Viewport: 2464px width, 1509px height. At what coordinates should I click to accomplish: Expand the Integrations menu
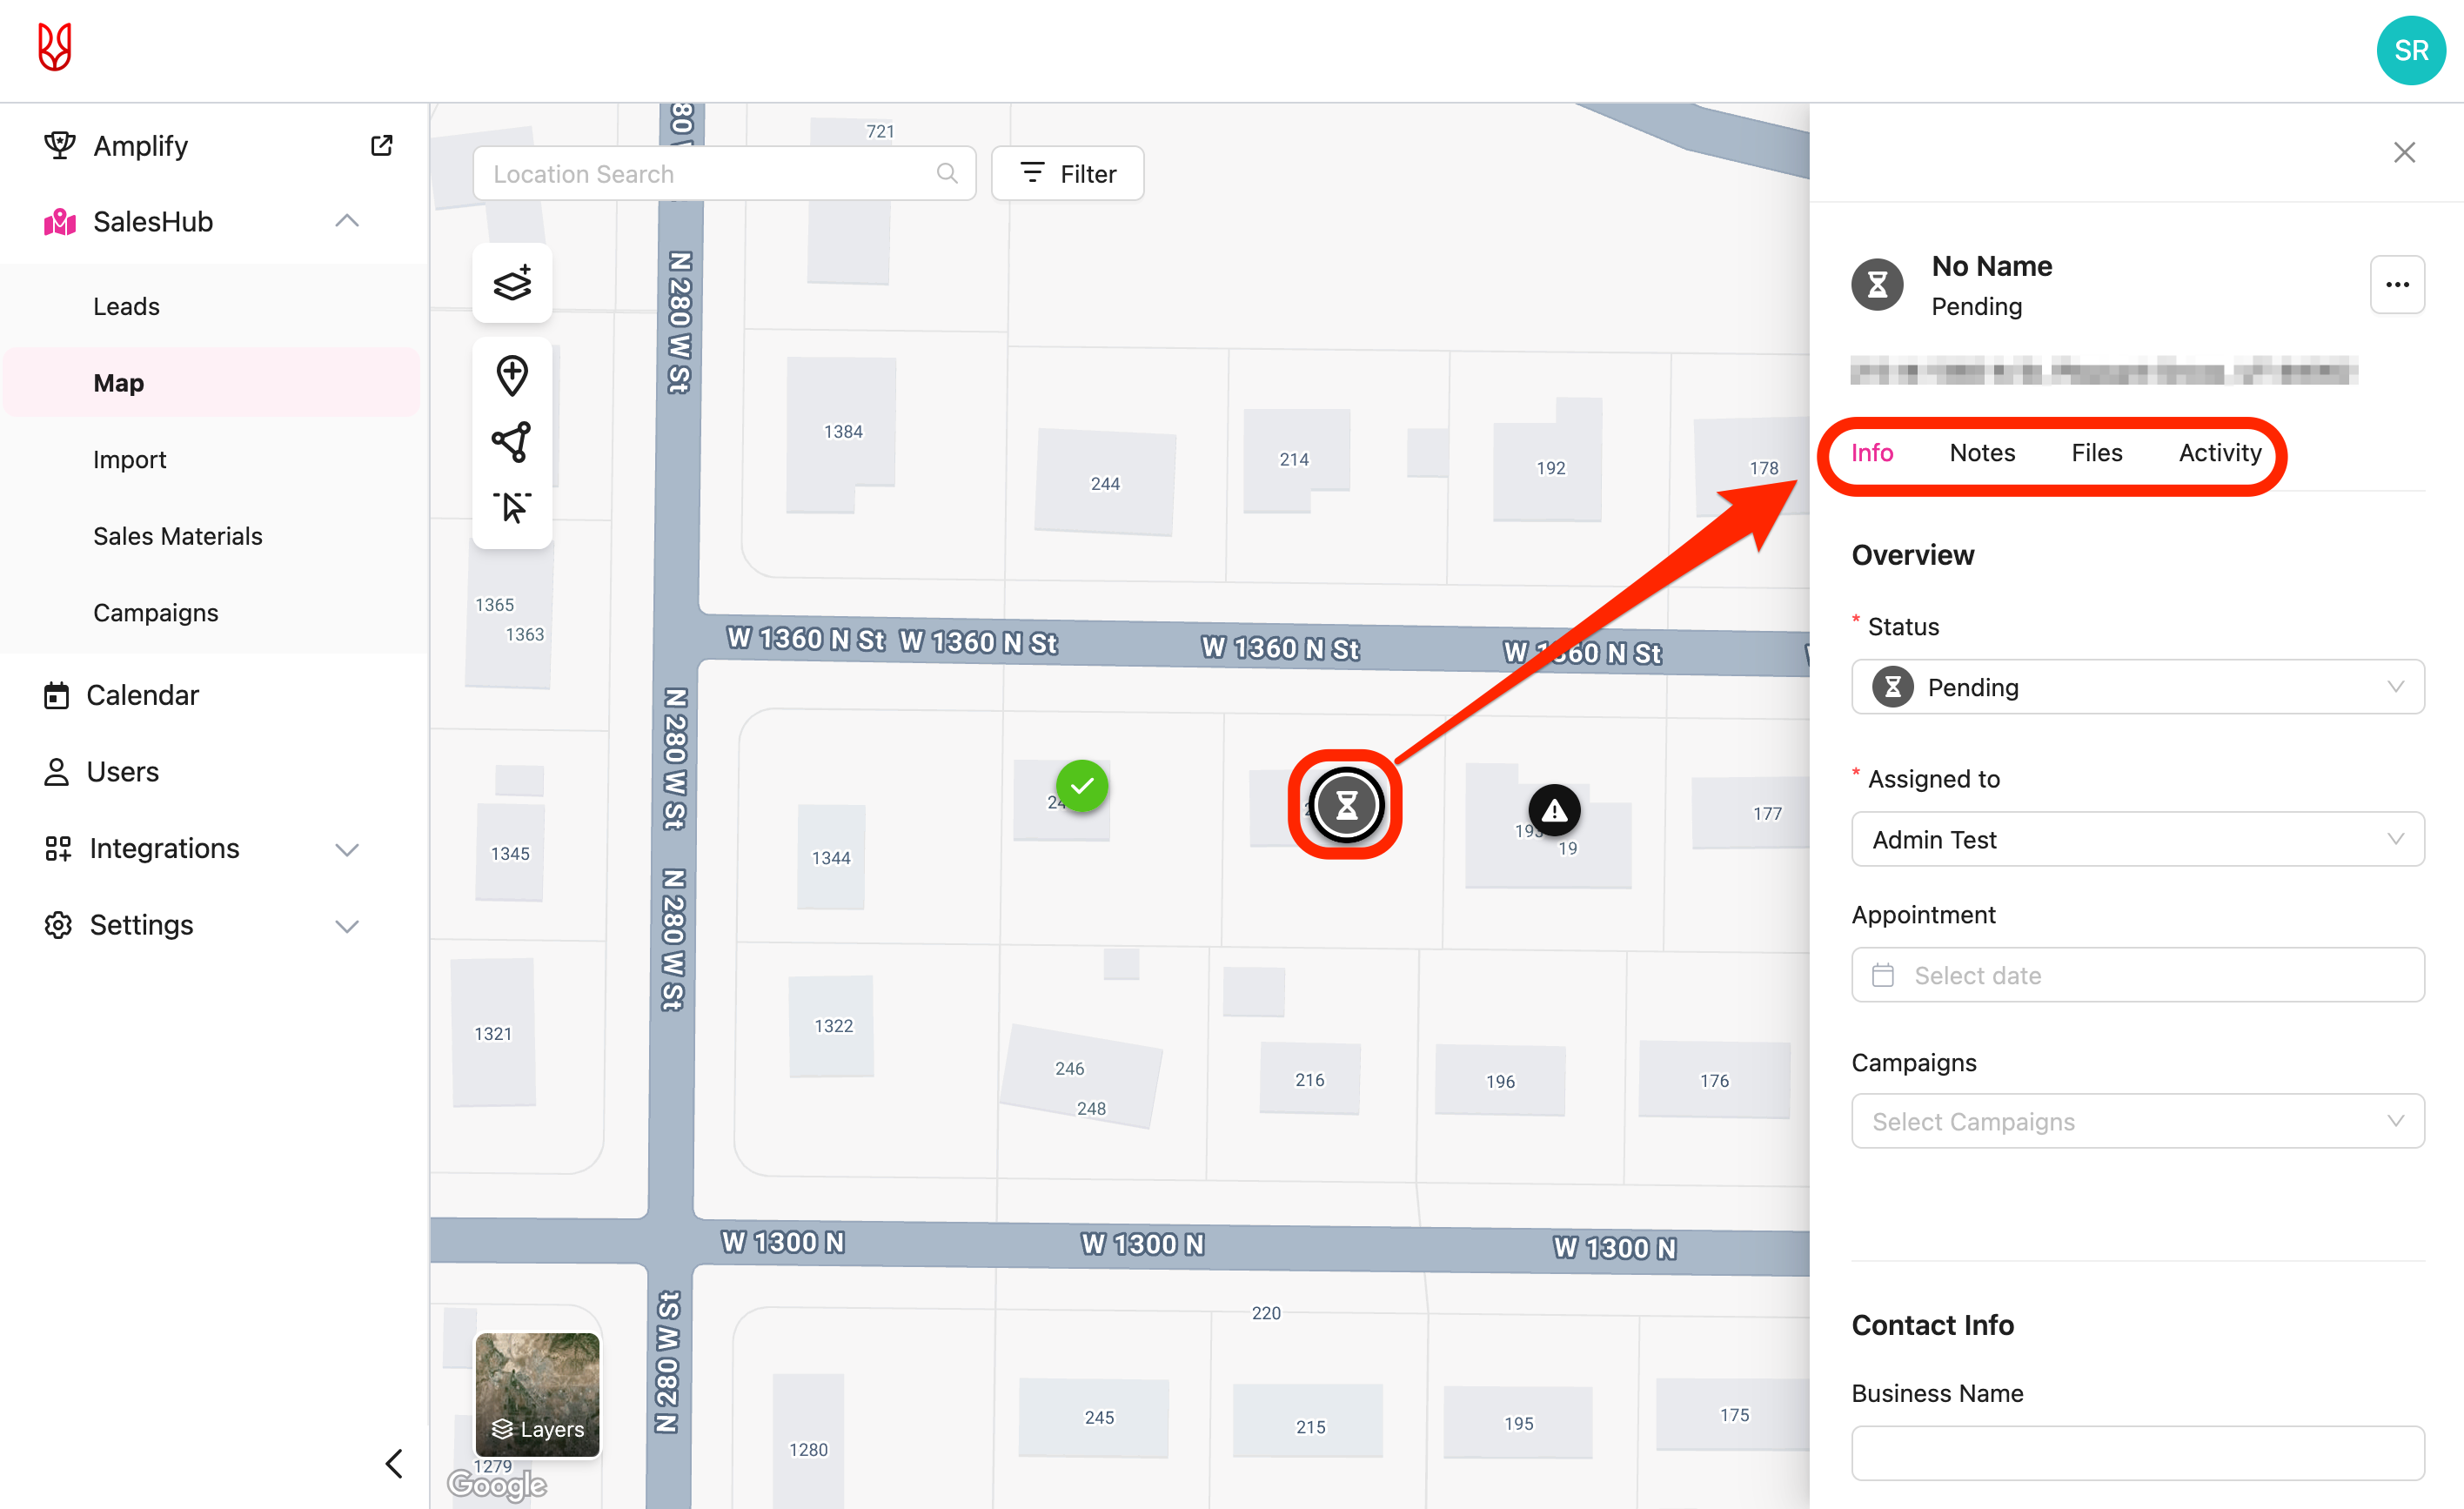346,849
